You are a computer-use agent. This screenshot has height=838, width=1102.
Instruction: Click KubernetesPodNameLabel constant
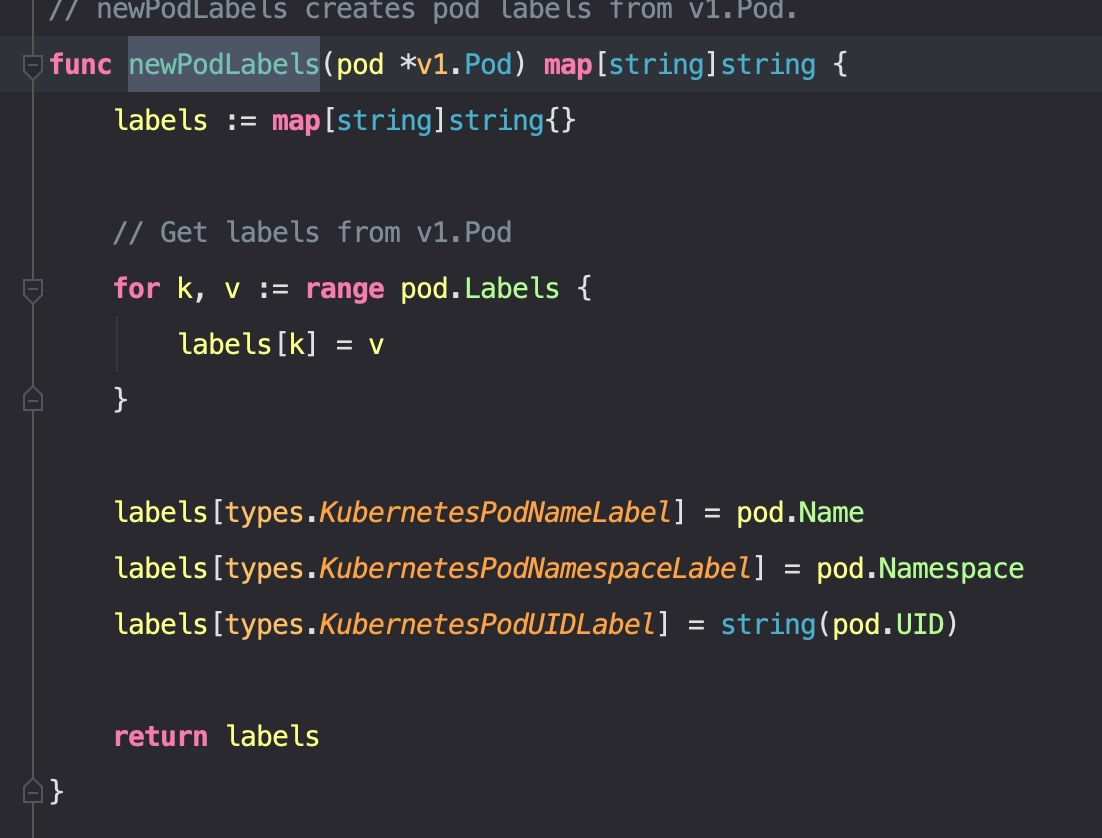coord(495,513)
